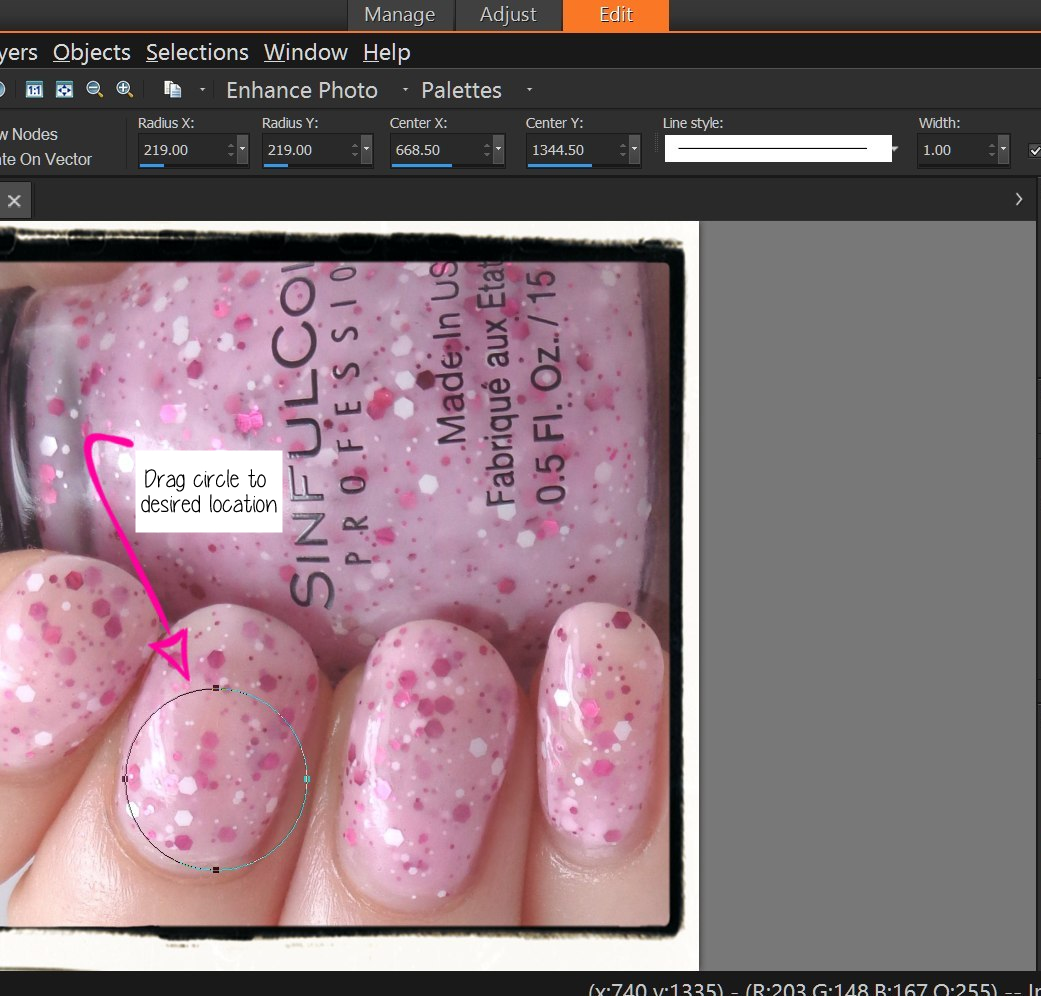Click the right arrow next to the image tab
The height and width of the screenshot is (996, 1041).
point(1019,199)
